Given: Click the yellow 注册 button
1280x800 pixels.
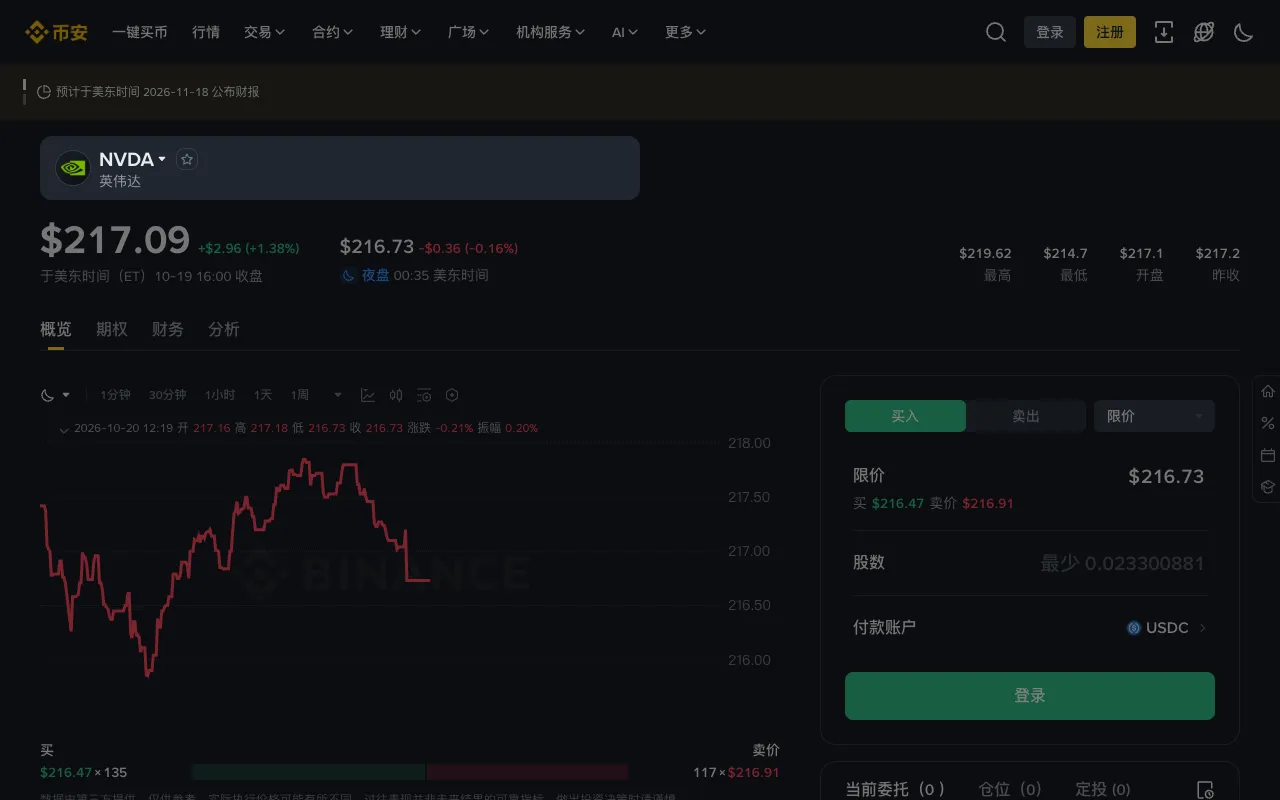Looking at the screenshot, I should (x=1110, y=32).
